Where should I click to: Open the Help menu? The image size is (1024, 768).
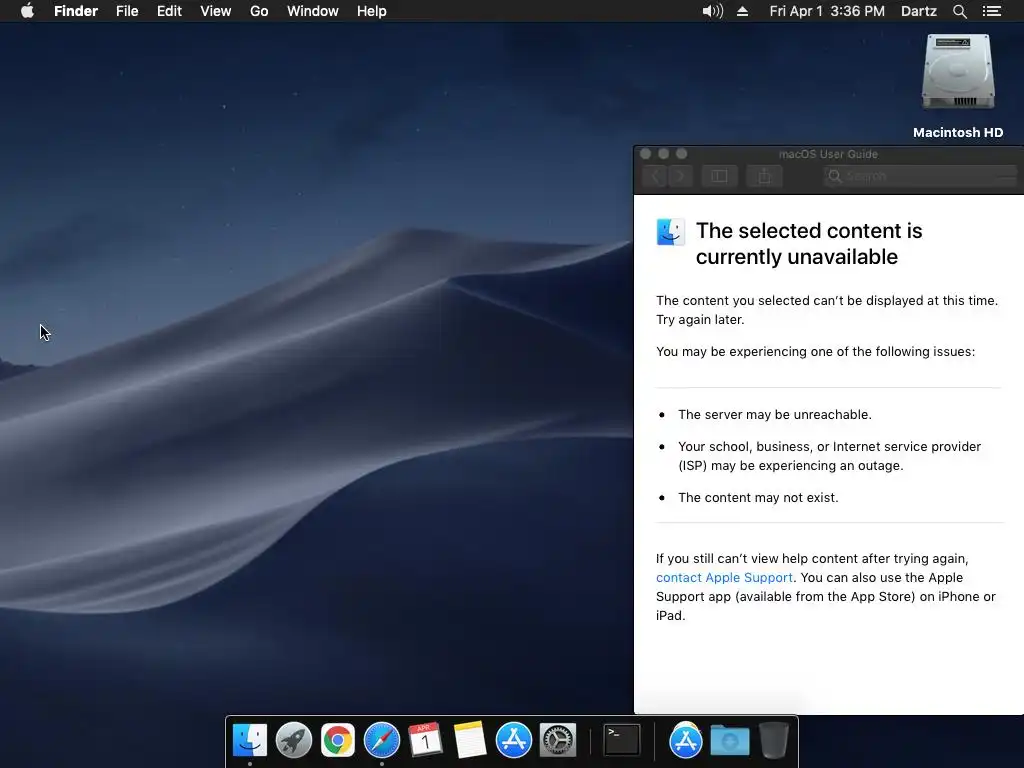pos(372,11)
